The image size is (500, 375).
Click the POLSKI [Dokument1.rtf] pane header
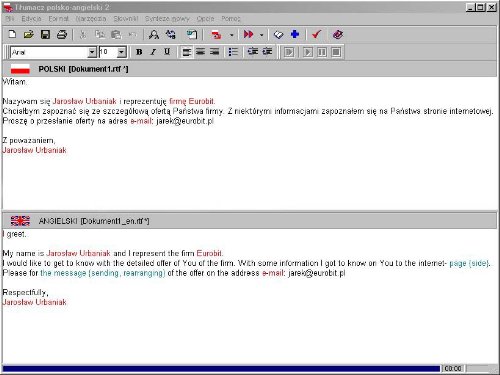coord(250,69)
